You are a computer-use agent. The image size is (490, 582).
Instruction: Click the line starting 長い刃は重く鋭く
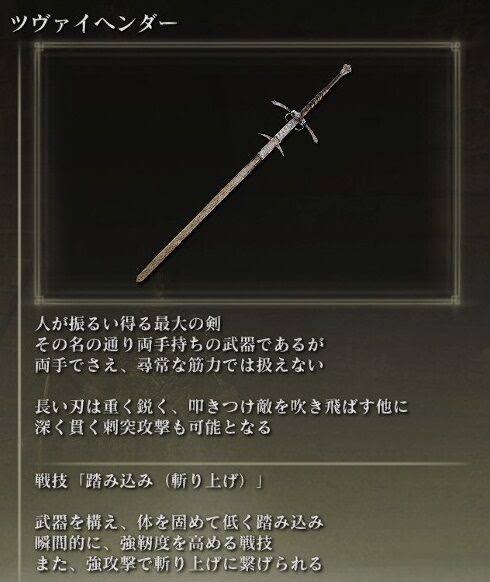pos(222,407)
